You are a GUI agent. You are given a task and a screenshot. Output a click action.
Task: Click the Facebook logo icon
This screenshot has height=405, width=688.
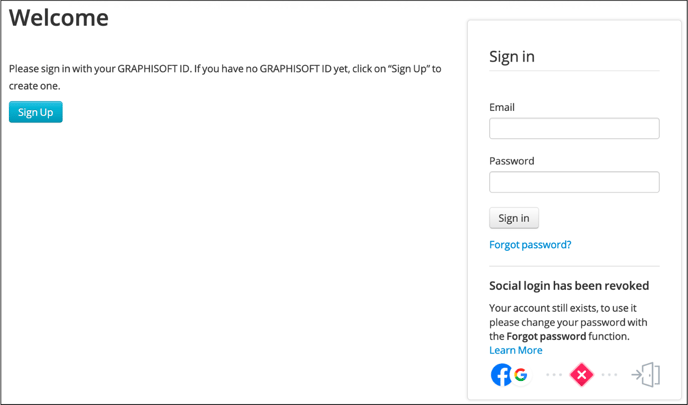[x=501, y=375]
